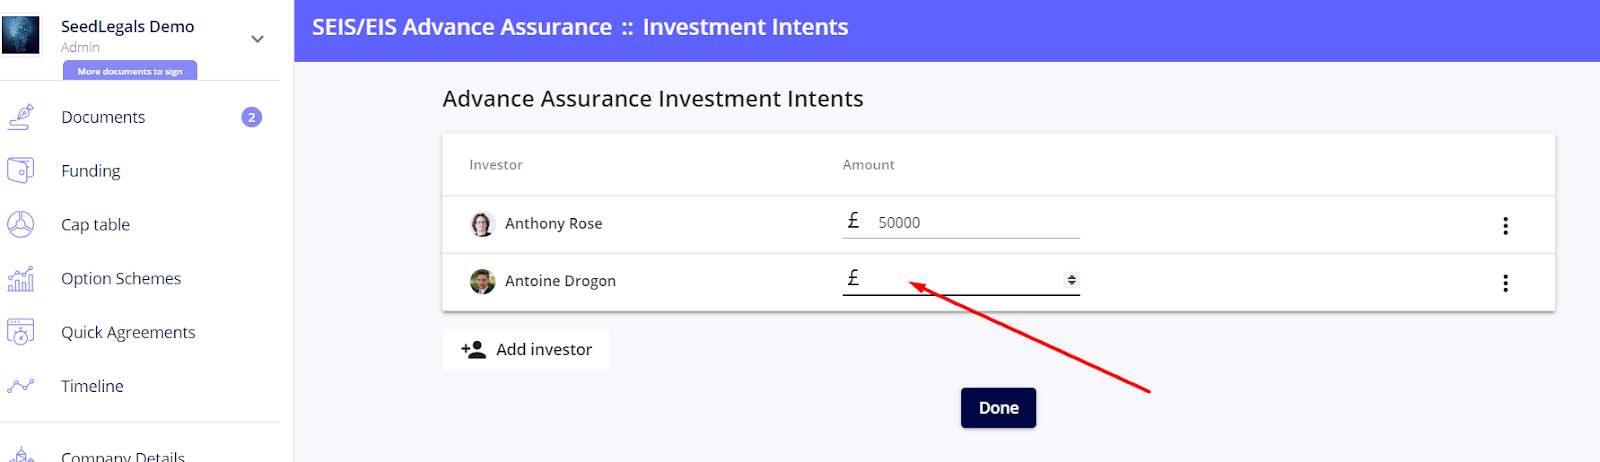Screen dimensions: 1600x462
Task: Expand the SeedLegals Demo company chevron
Action: point(257,39)
